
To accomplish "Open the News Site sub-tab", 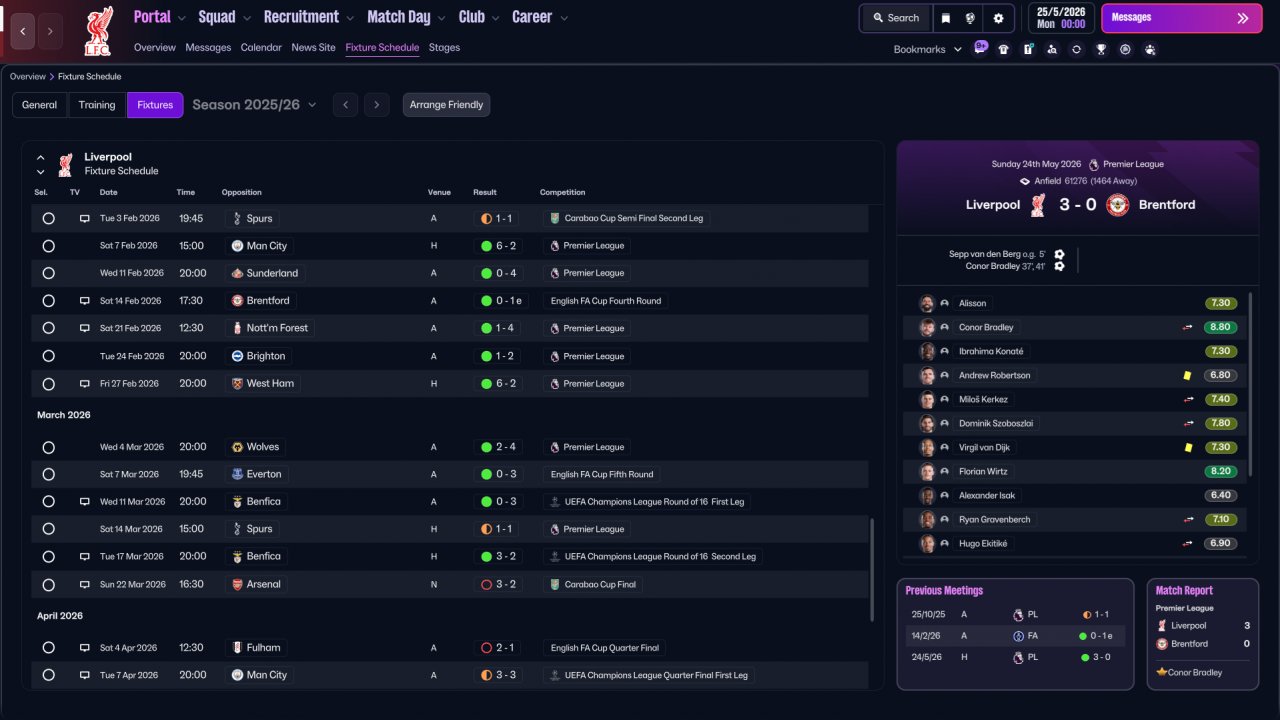I will click(x=314, y=48).
